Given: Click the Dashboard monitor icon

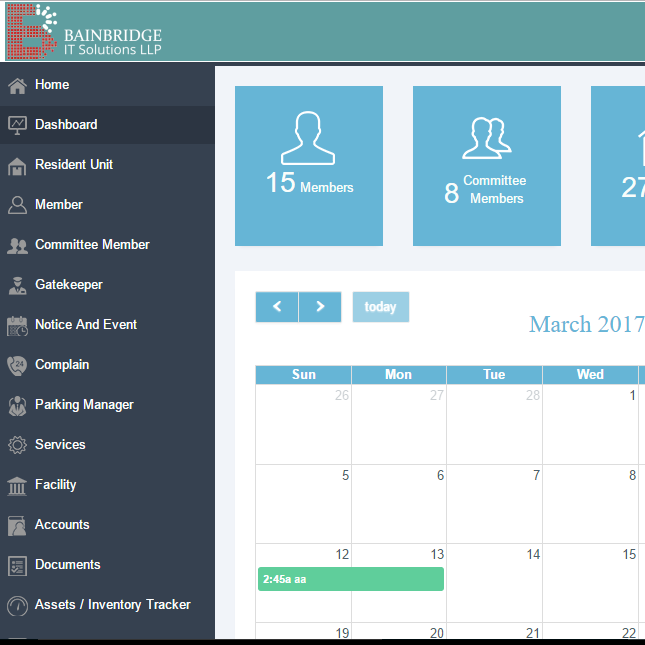Looking at the screenshot, I should click(17, 125).
